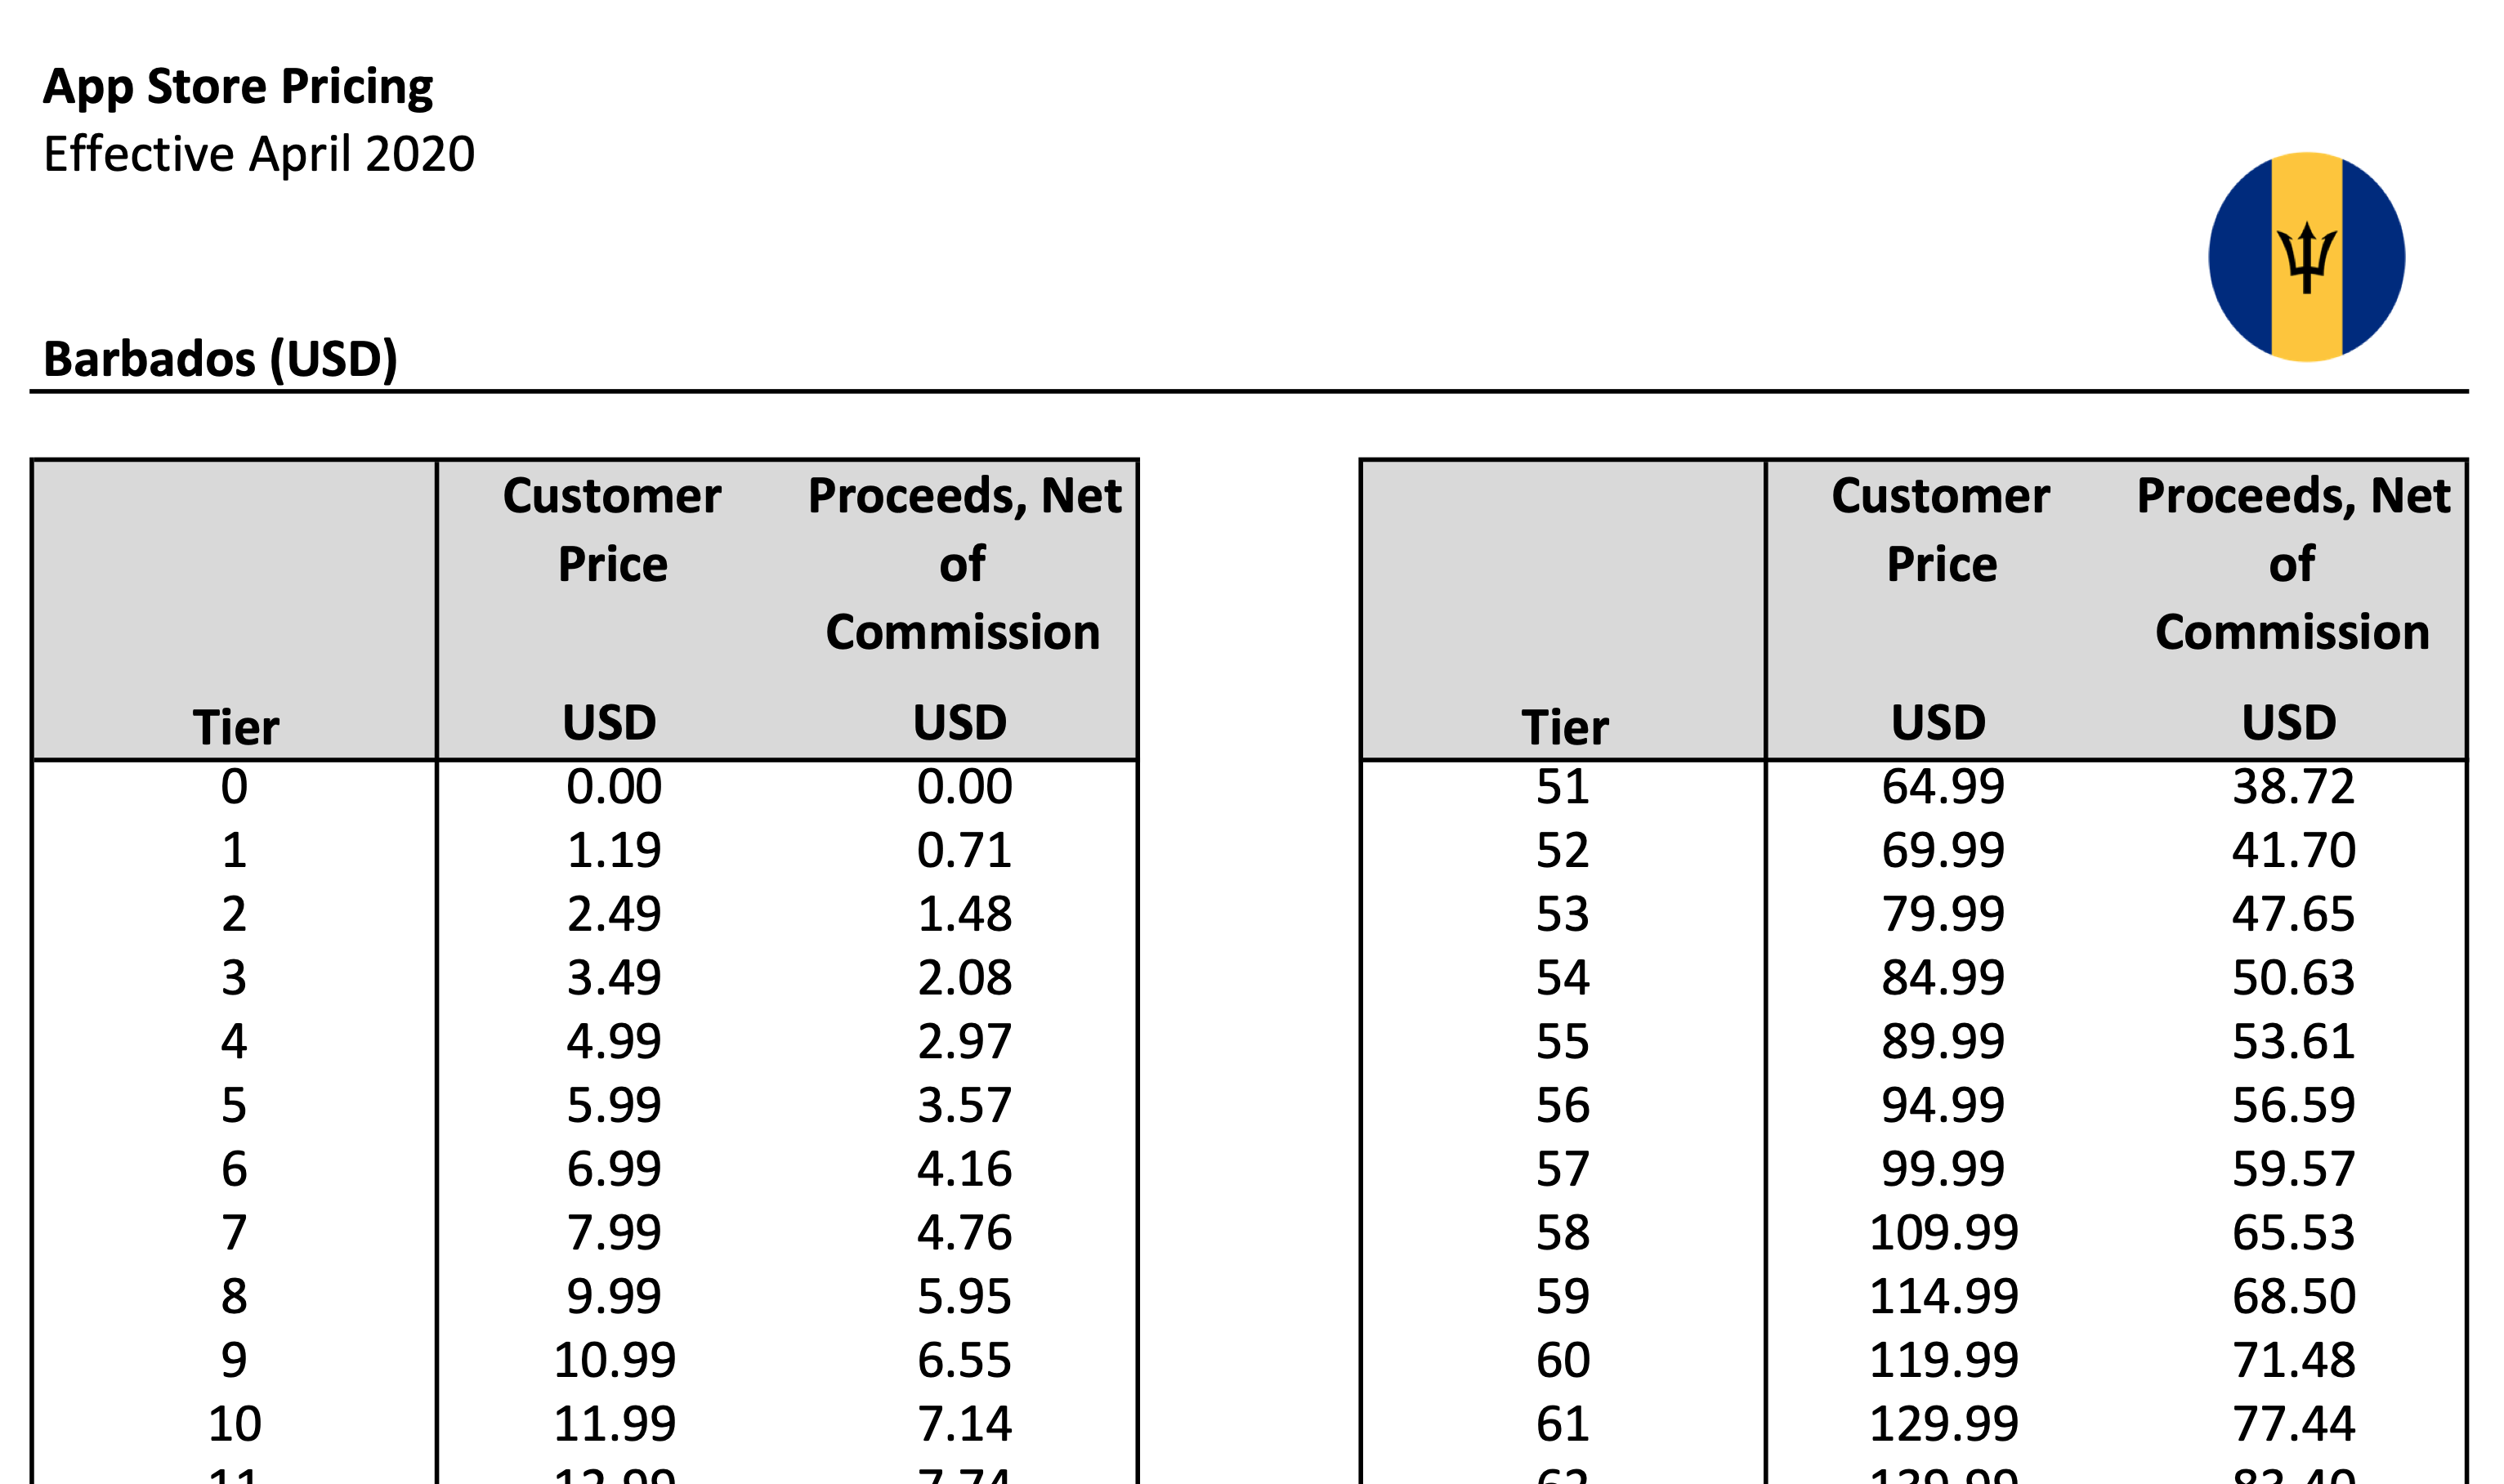The width and height of the screenshot is (2504, 1484).
Task: Click left table Customer Price header
Action: click(612, 530)
